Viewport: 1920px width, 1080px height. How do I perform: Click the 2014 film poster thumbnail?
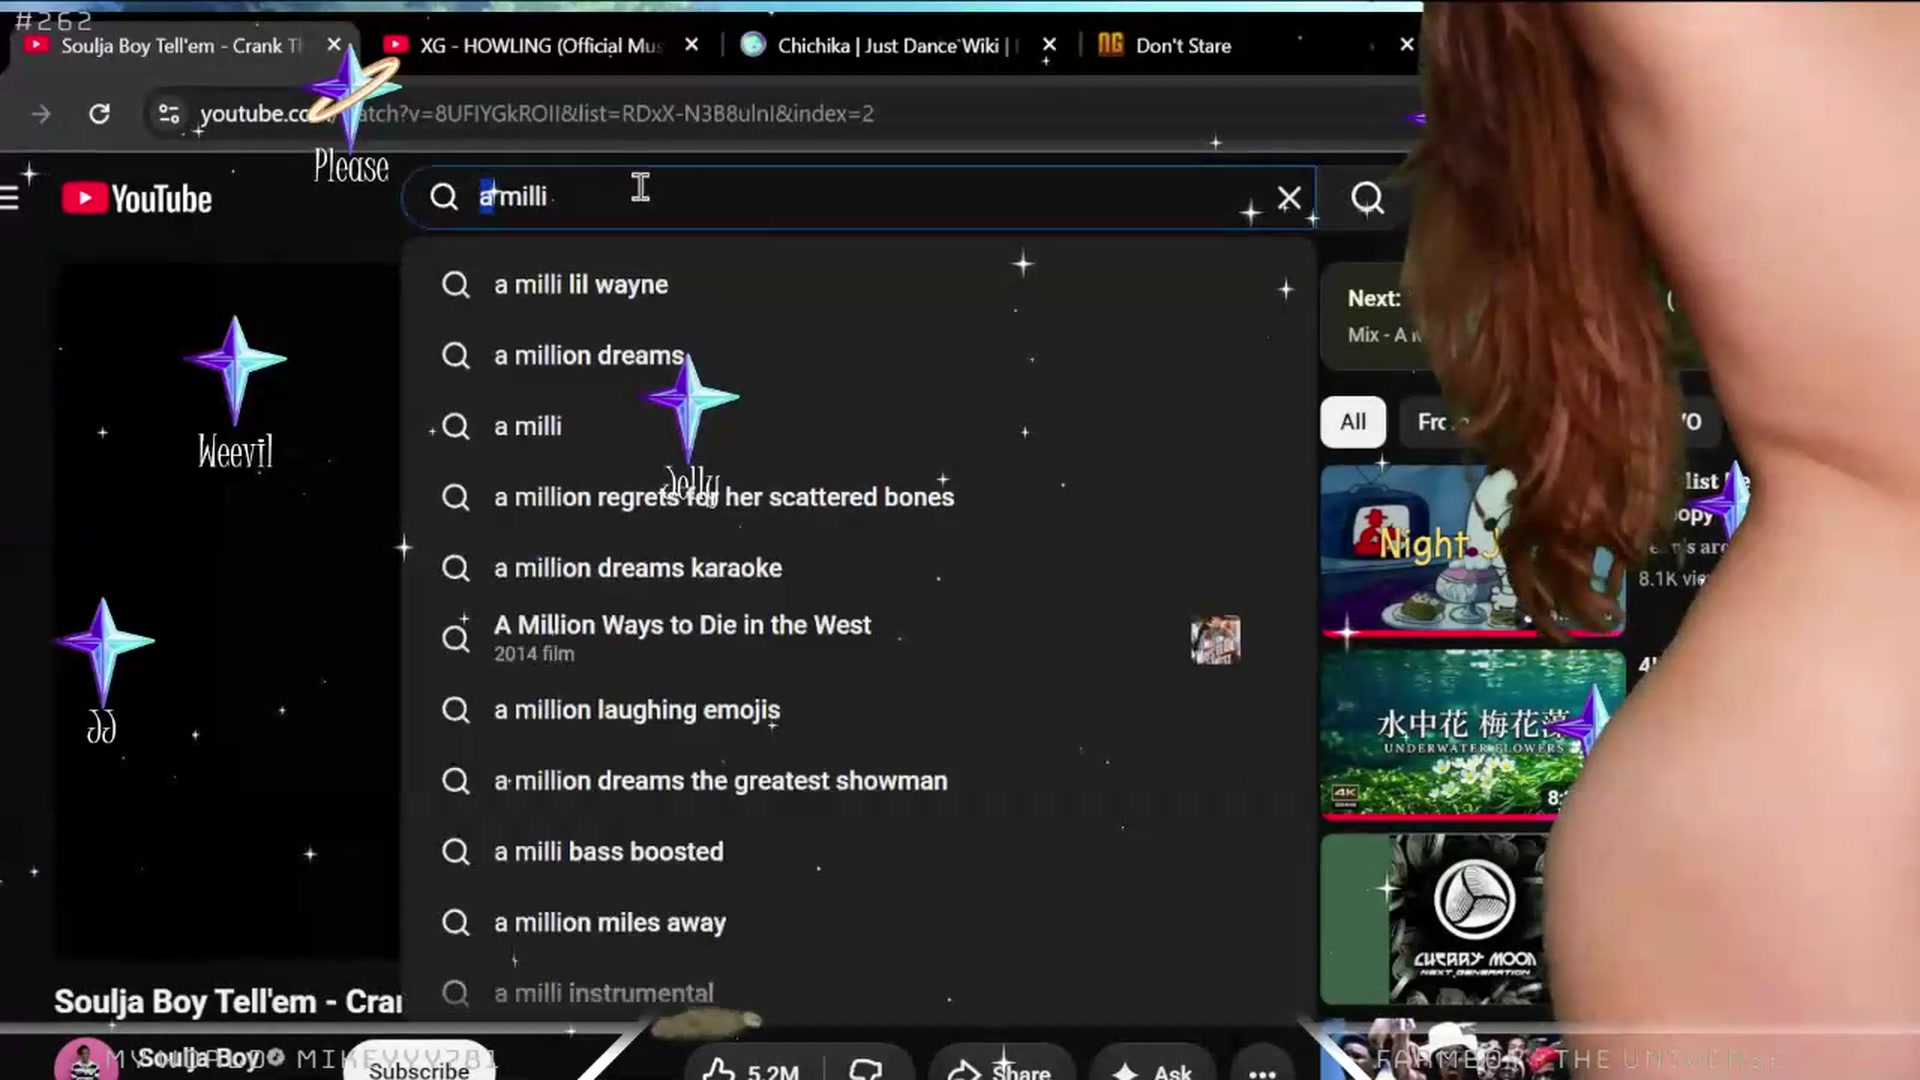(x=1215, y=639)
